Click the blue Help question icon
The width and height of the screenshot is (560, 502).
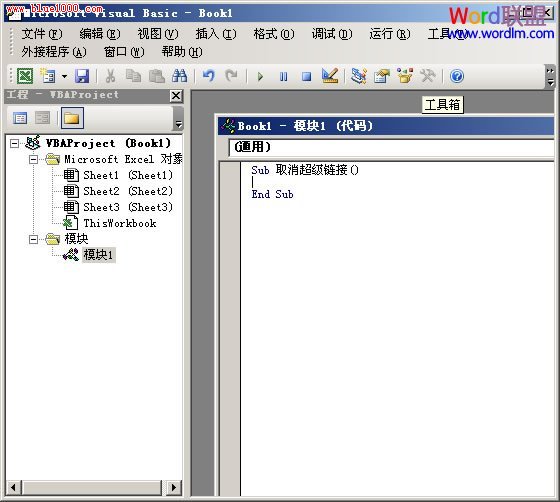(x=457, y=76)
